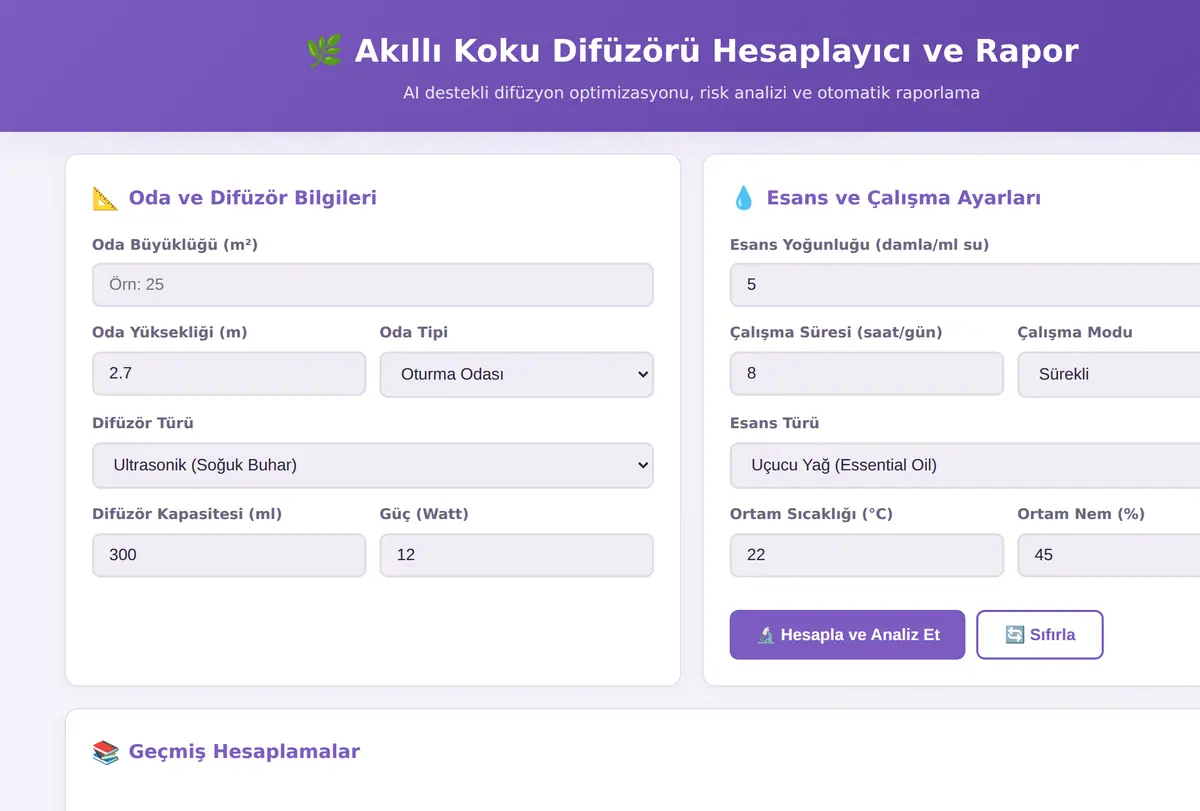Click the Oda Büyüklüğü (m²) label

point(175,244)
